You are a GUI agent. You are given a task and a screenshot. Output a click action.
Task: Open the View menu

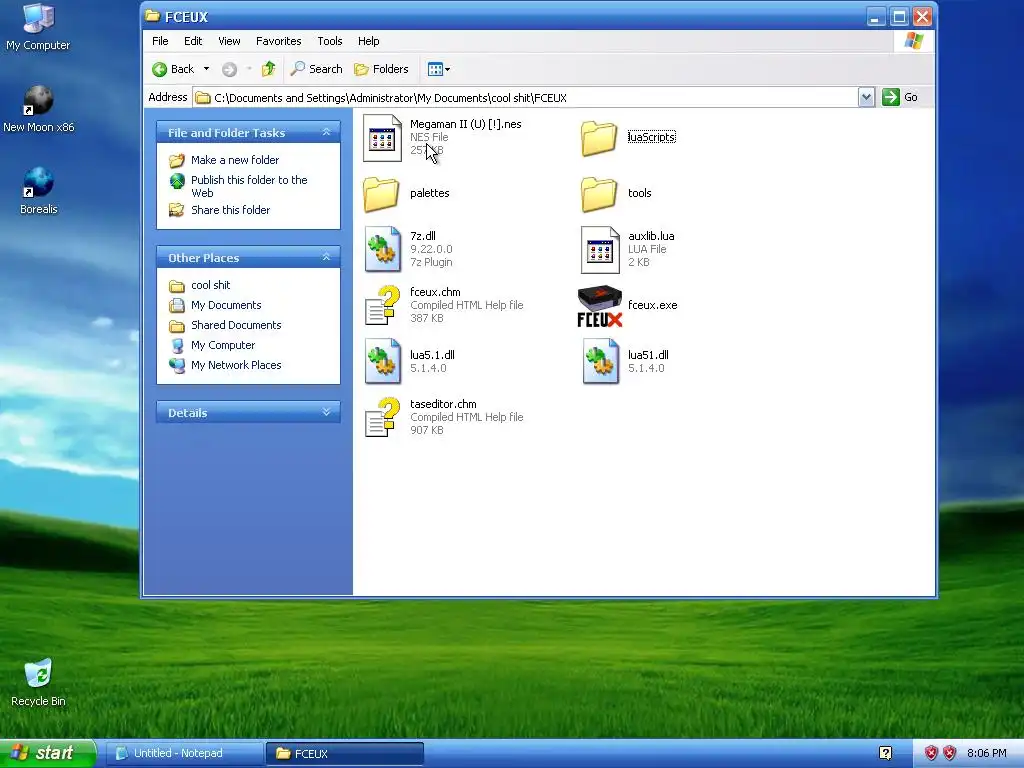pyautogui.click(x=229, y=41)
